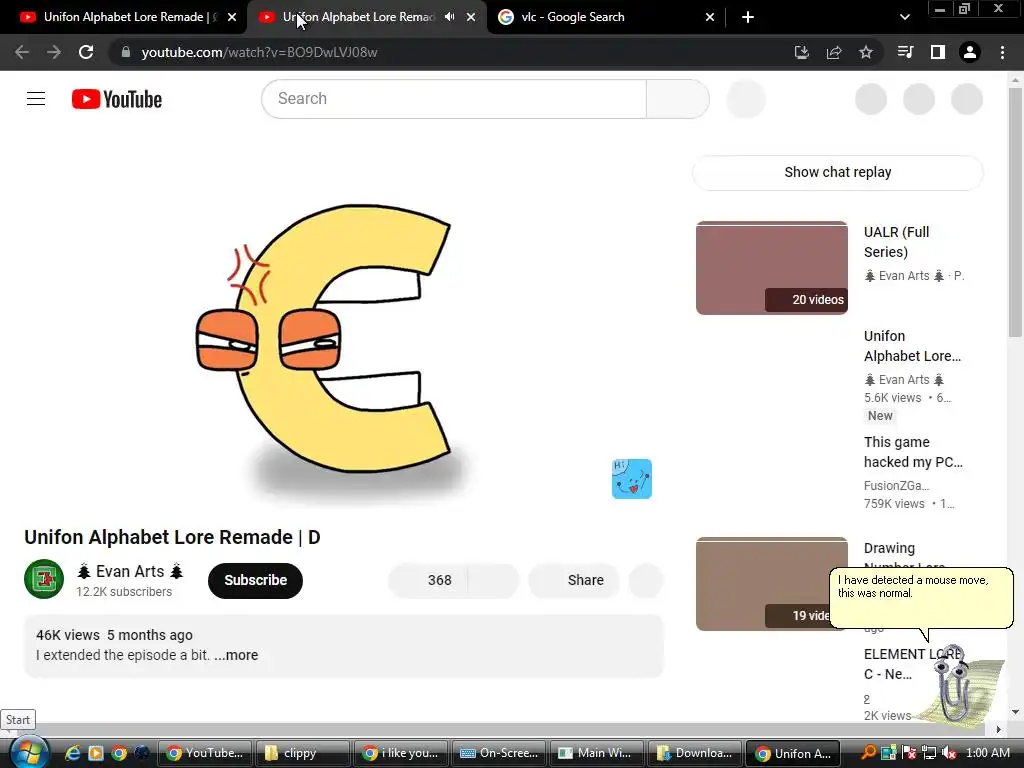Image resolution: width=1024 pixels, height=768 pixels.
Task: Reload the YouTube page
Action: point(86,52)
